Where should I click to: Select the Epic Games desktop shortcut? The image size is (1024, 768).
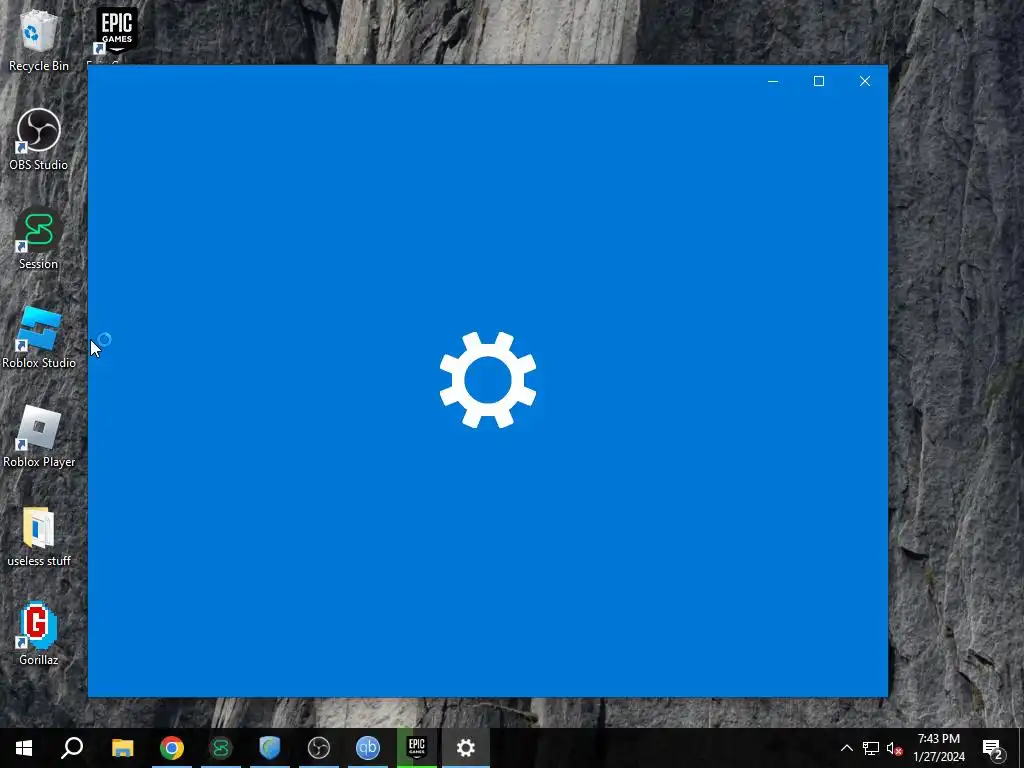(x=116, y=33)
